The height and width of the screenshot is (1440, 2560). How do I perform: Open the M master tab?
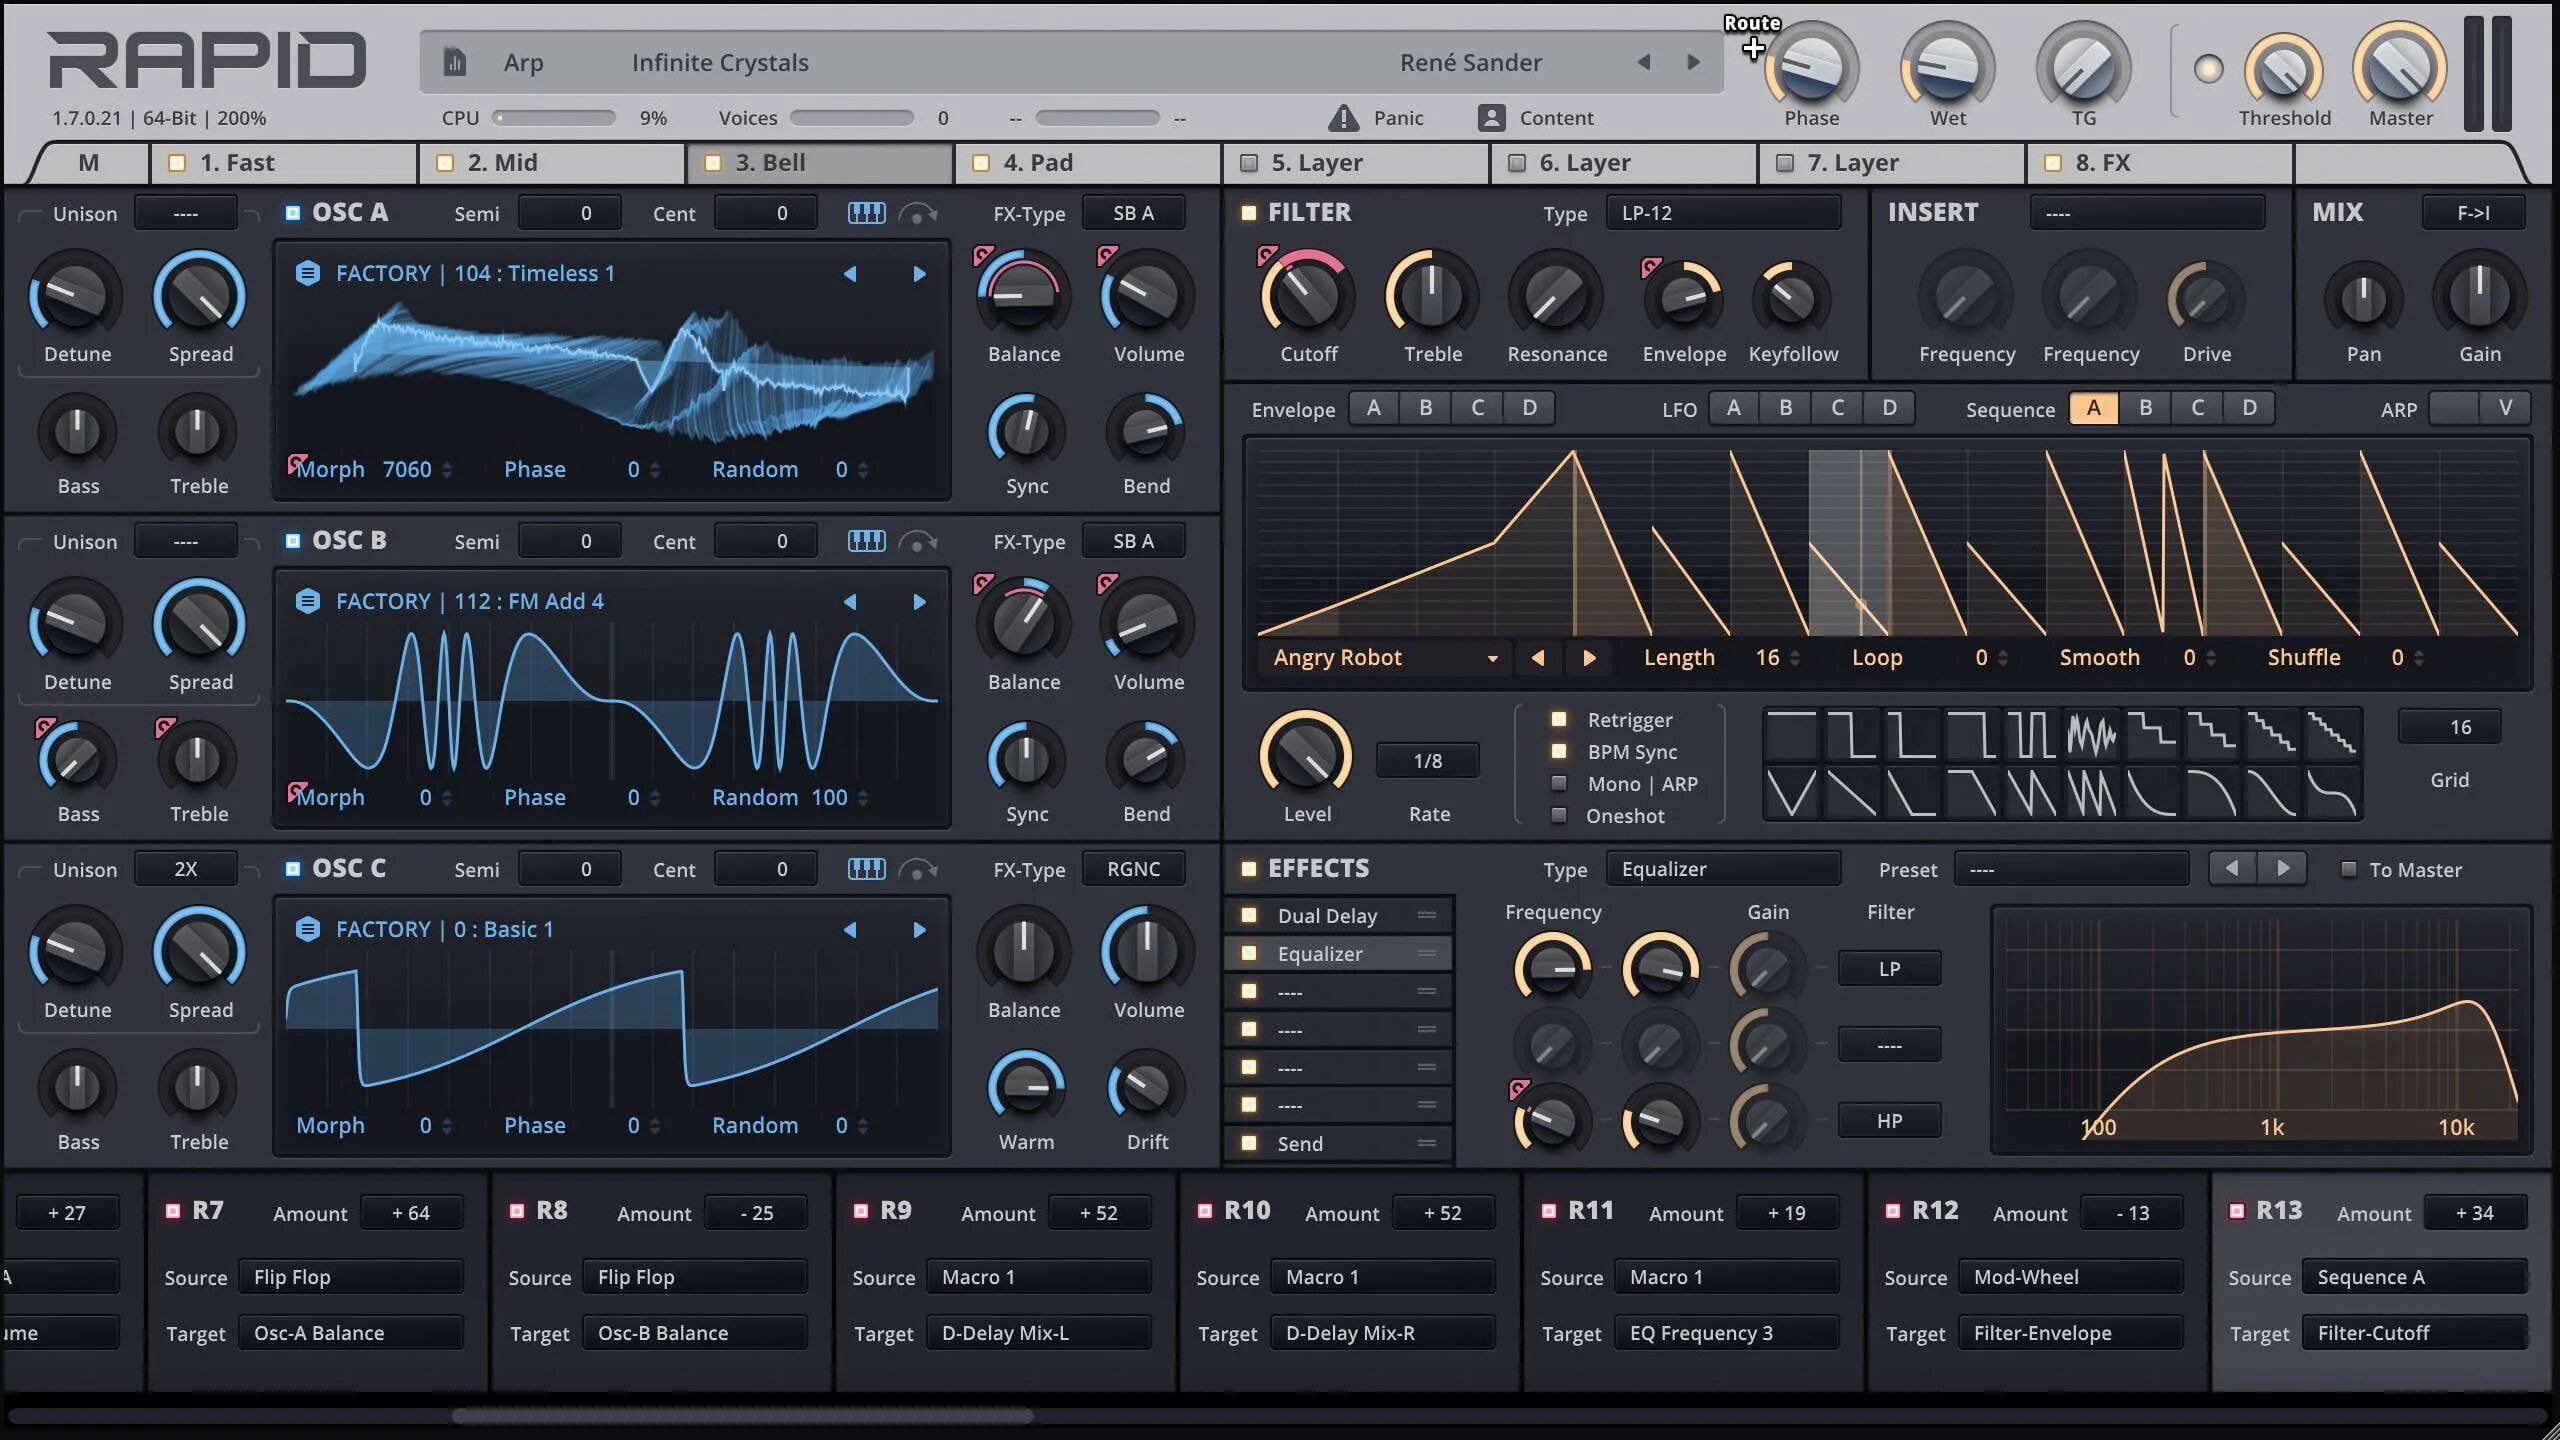(x=88, y=163)
